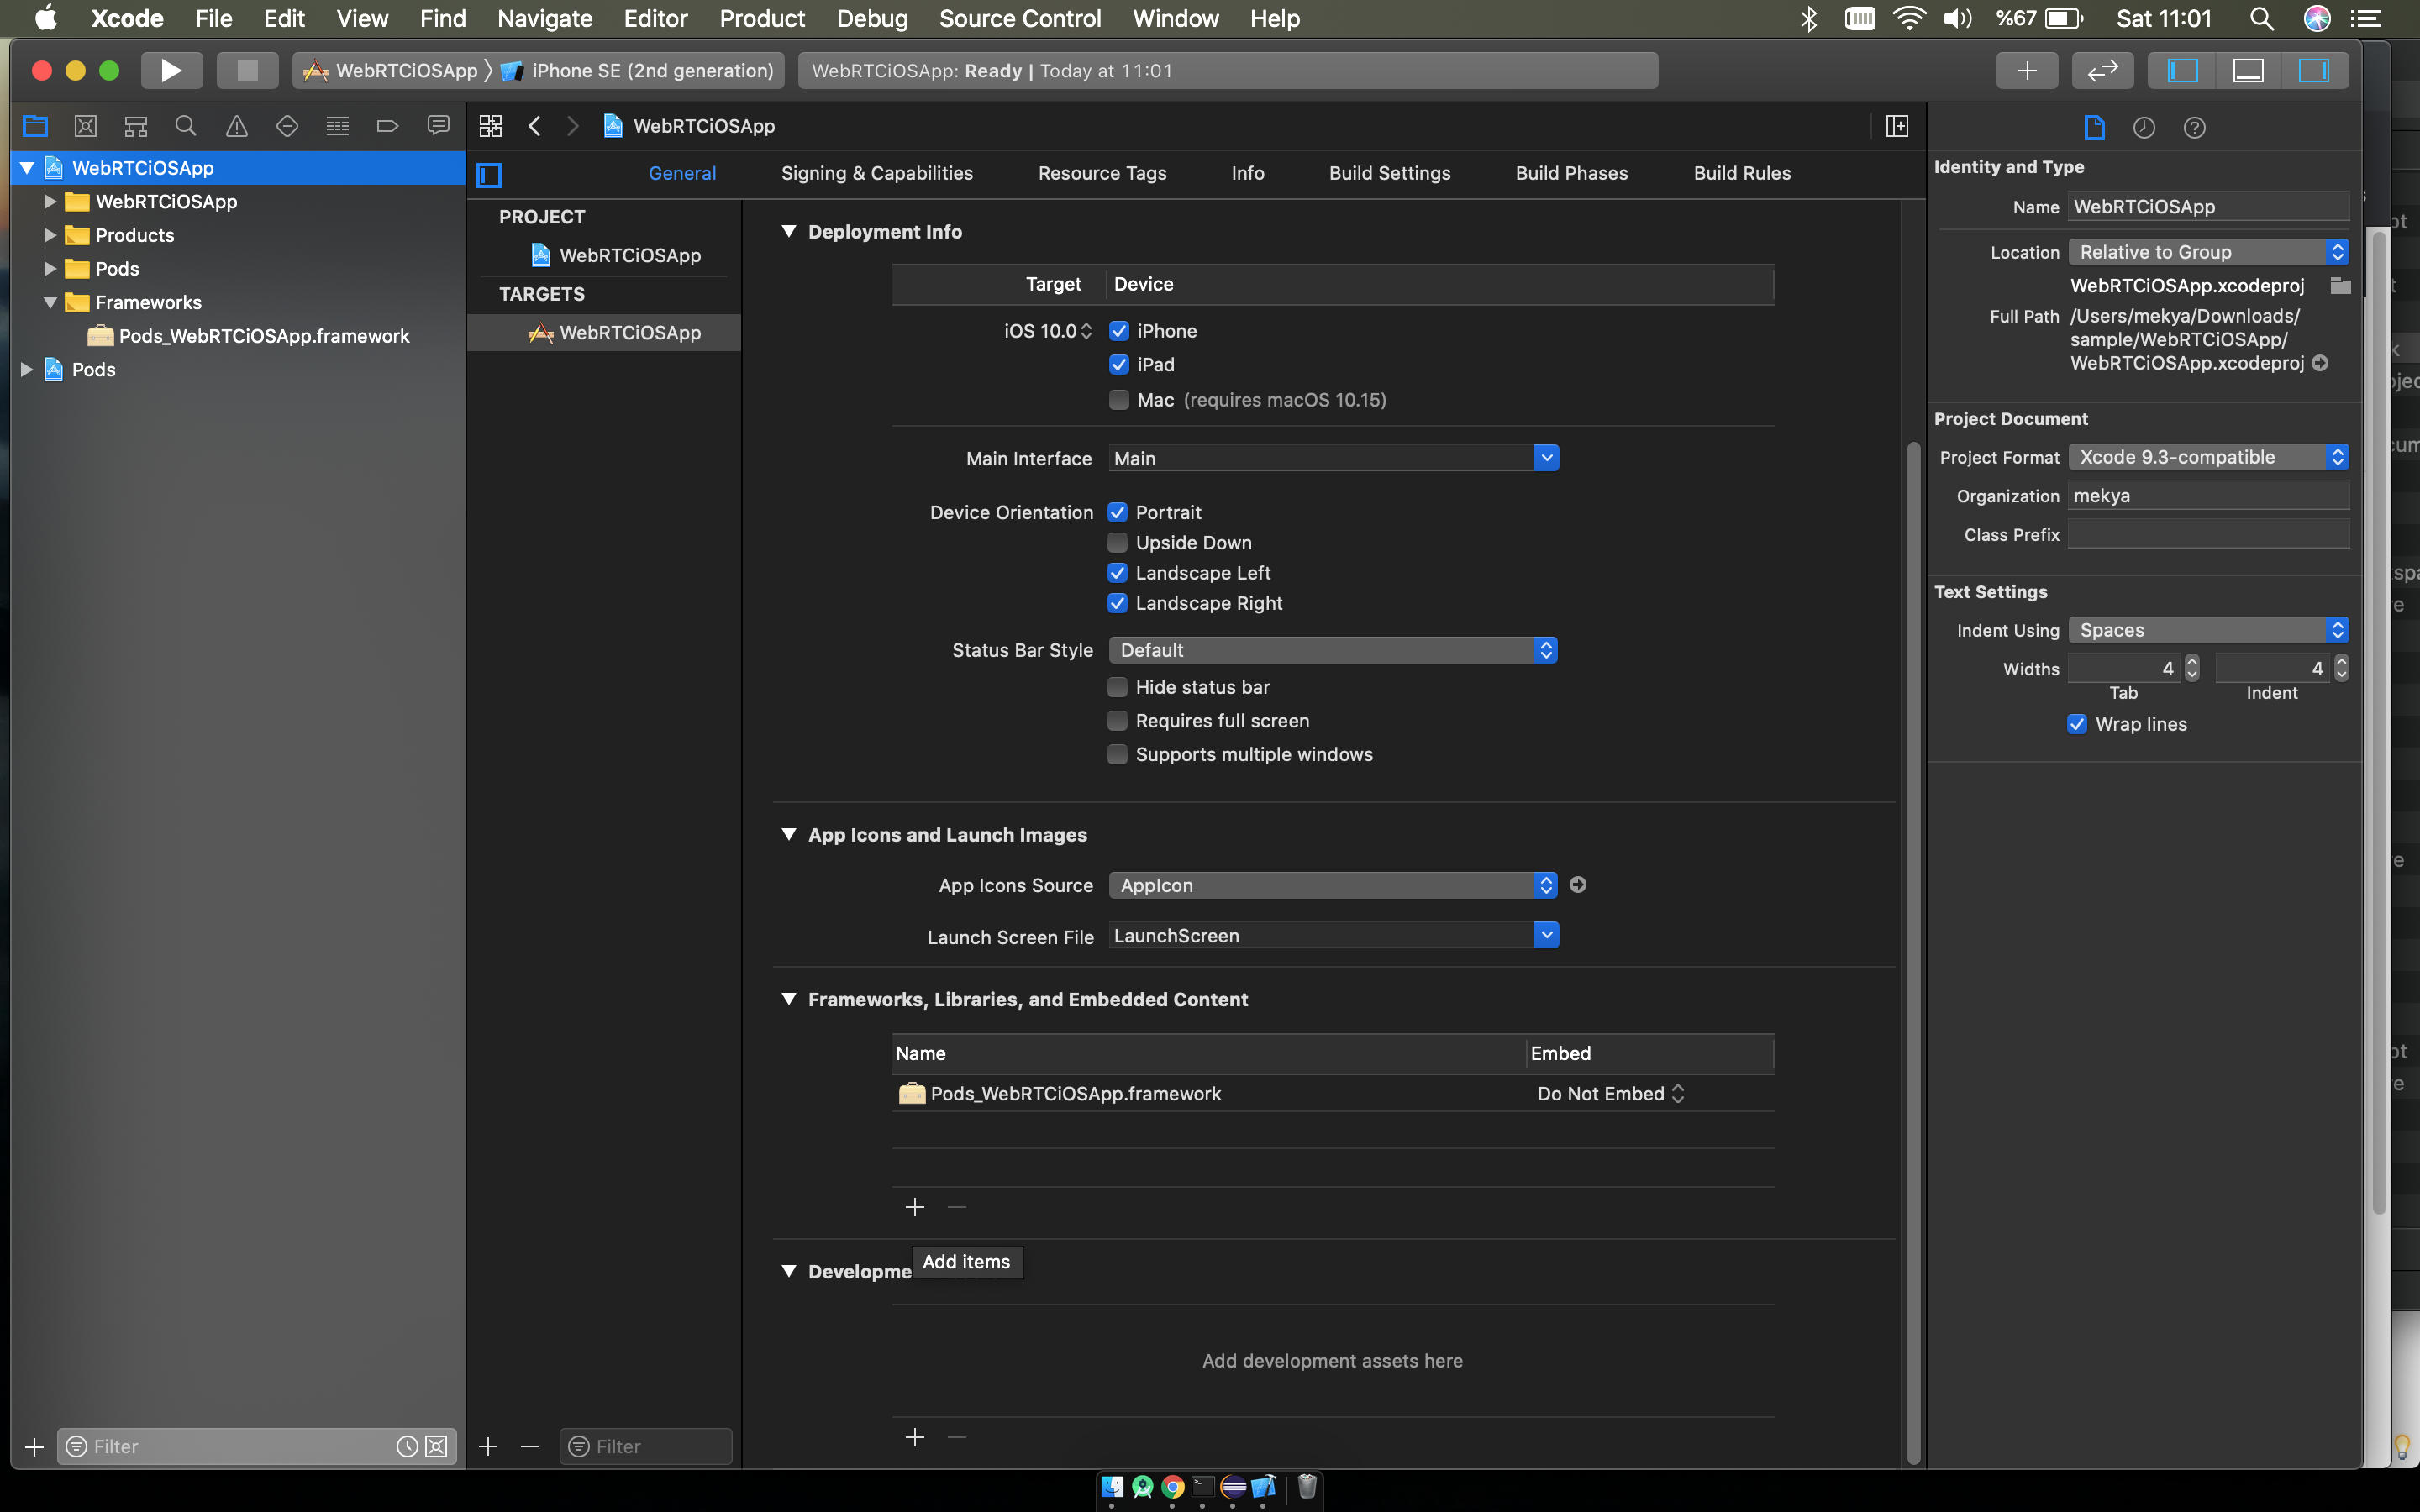
Task: Uncheck the iPhone device checkbox
Action: point(1119,331)
